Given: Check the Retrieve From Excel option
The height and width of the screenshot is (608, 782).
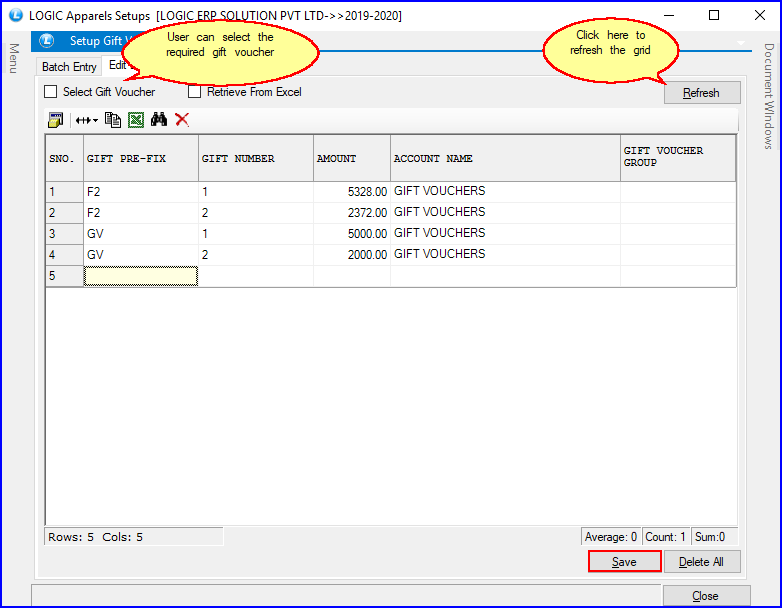Looking at the screenshot, I should point(195,92).
